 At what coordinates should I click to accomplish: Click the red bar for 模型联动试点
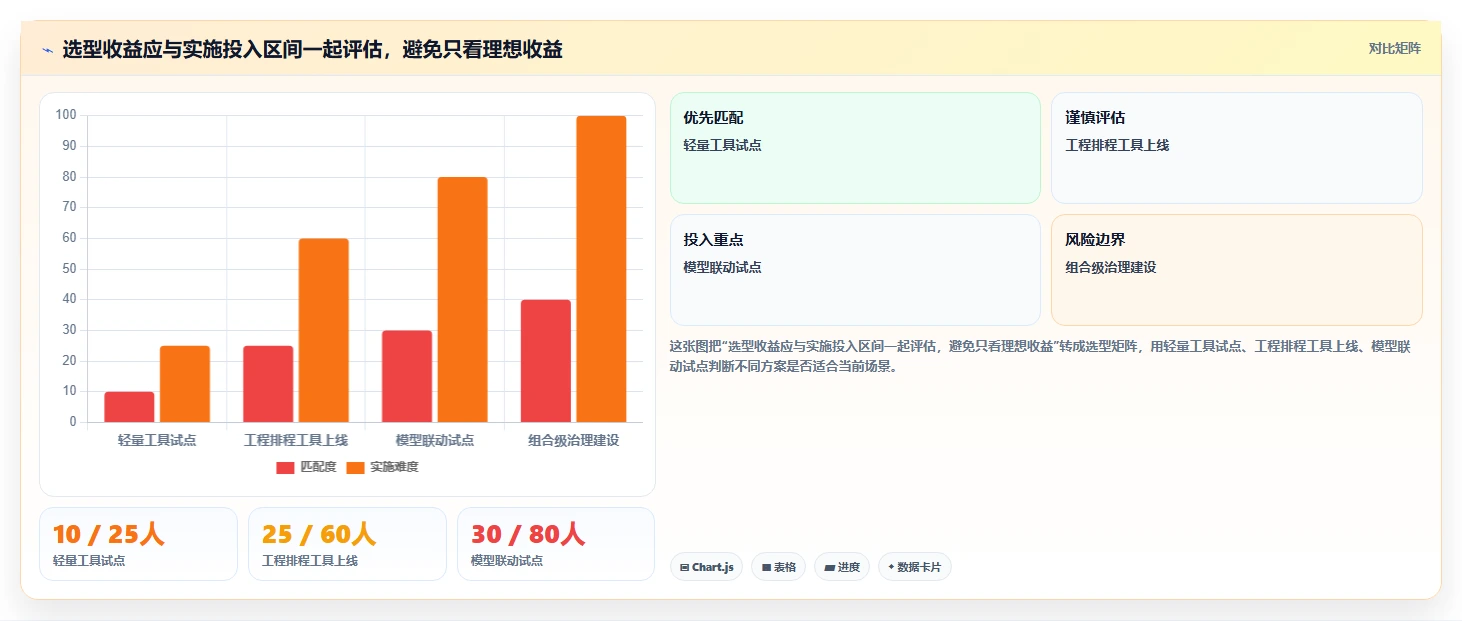tap(407, 376)
